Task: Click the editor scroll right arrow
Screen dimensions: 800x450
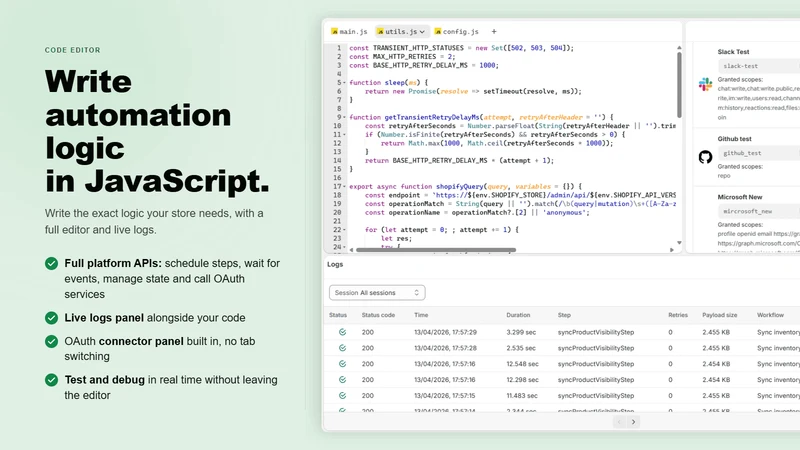Action: [x=672, y=250]
